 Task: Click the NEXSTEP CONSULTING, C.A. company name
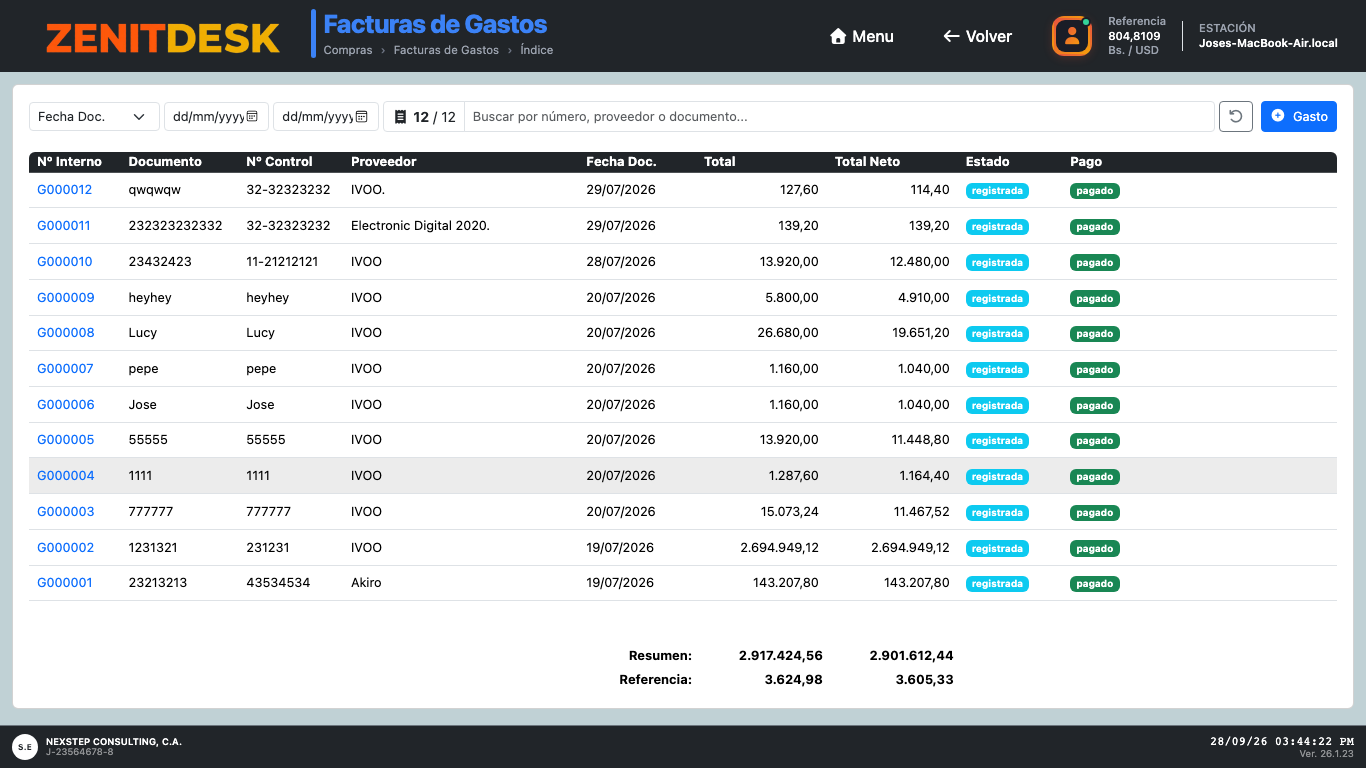point(114,742)
